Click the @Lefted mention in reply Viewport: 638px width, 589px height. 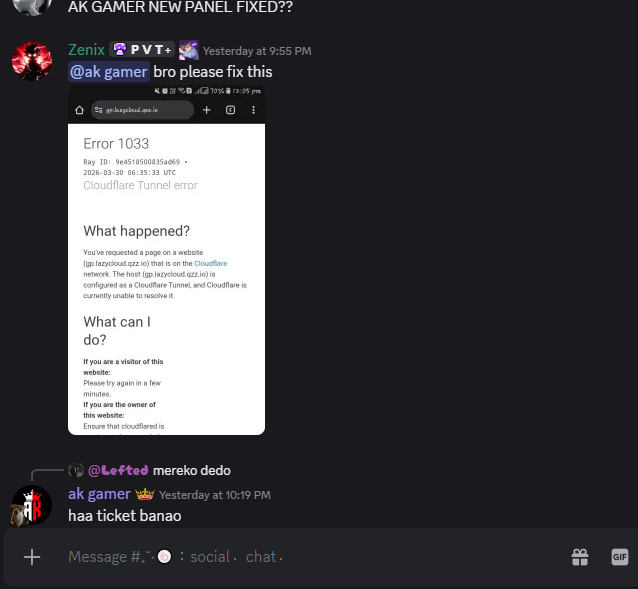(118, 470)
